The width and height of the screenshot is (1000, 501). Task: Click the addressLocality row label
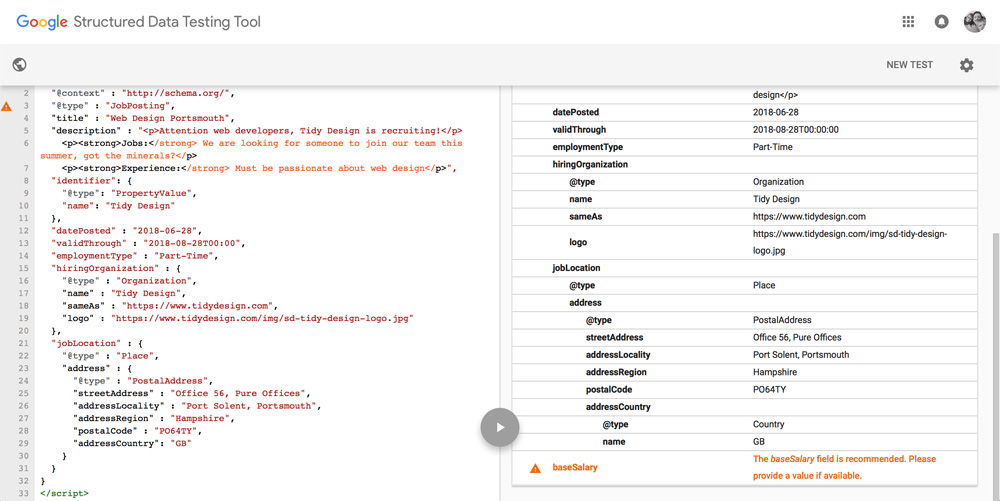coord(618,354)
